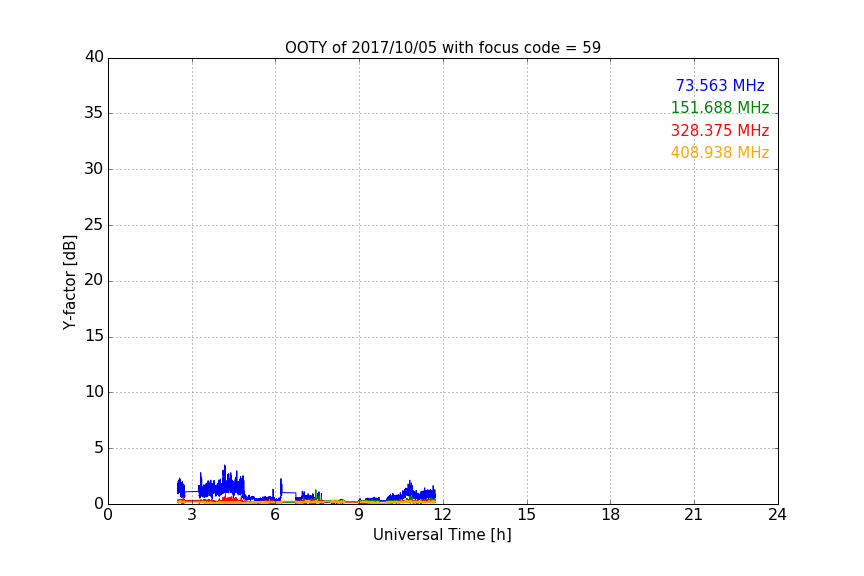Click the y-axis tick label 30
The height and width of the screenshot is (576, 864).
[94, 169]
